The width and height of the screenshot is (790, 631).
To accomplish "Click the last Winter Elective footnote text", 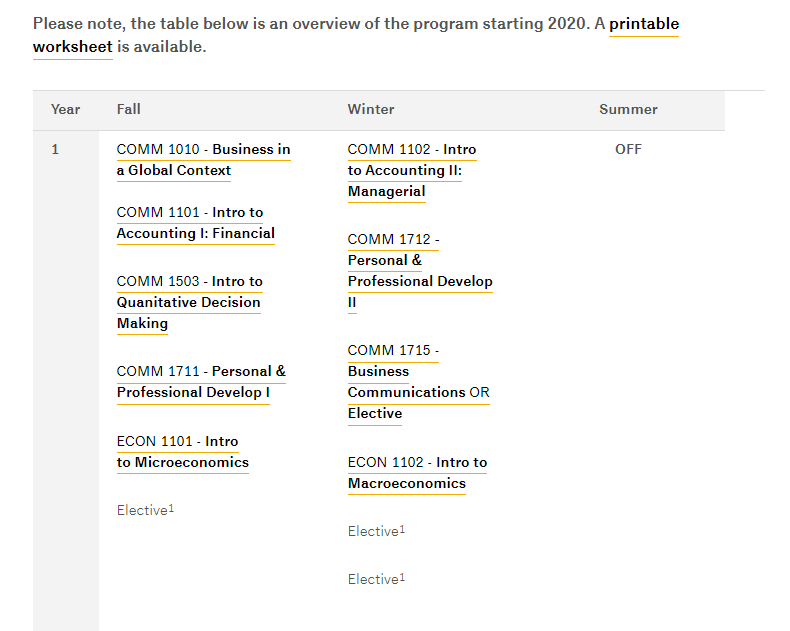I will coord(376,579).
